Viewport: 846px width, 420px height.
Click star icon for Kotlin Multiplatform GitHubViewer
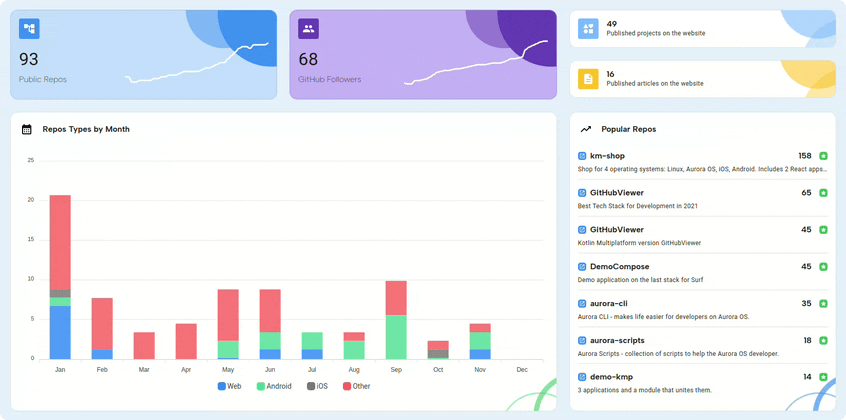point(823,230)
